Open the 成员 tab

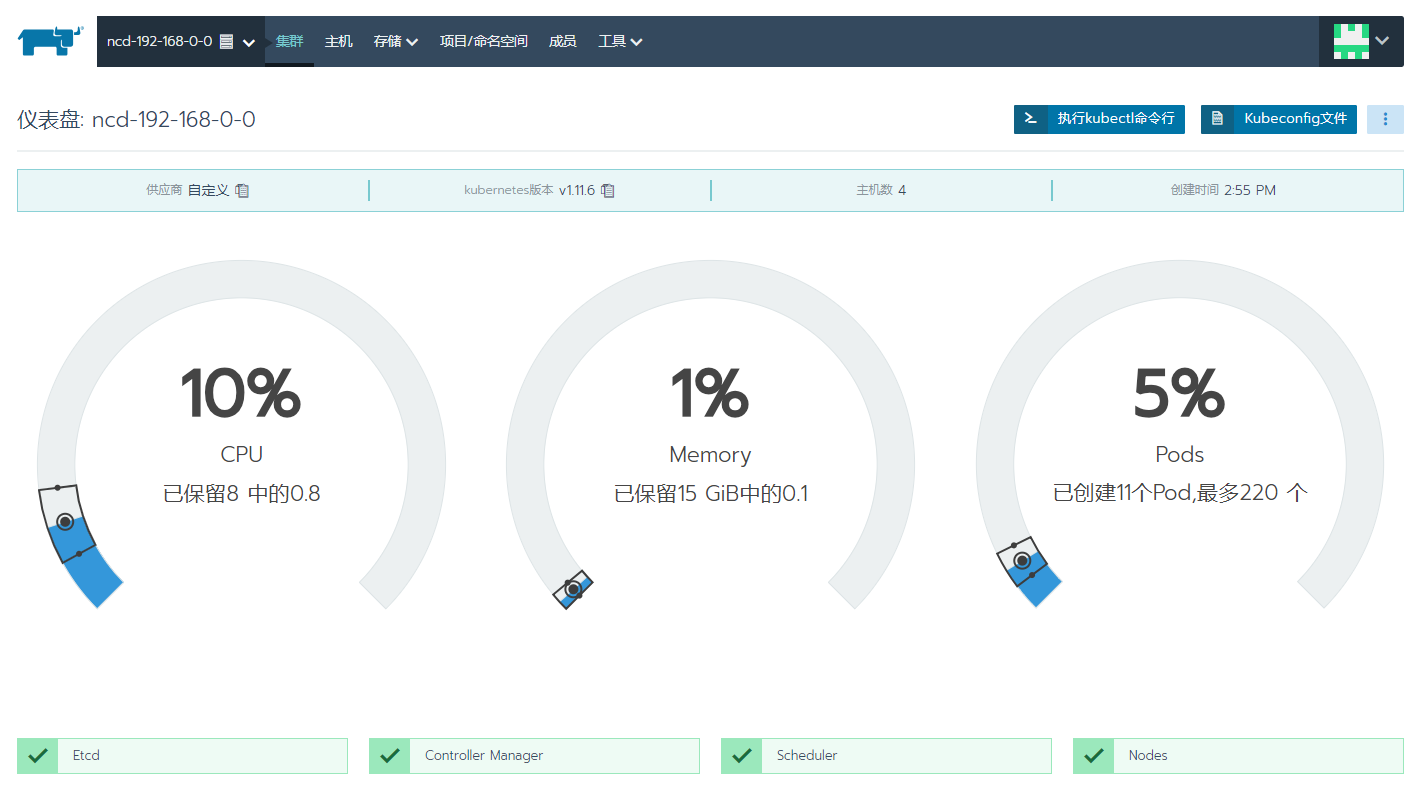(563, 41)
